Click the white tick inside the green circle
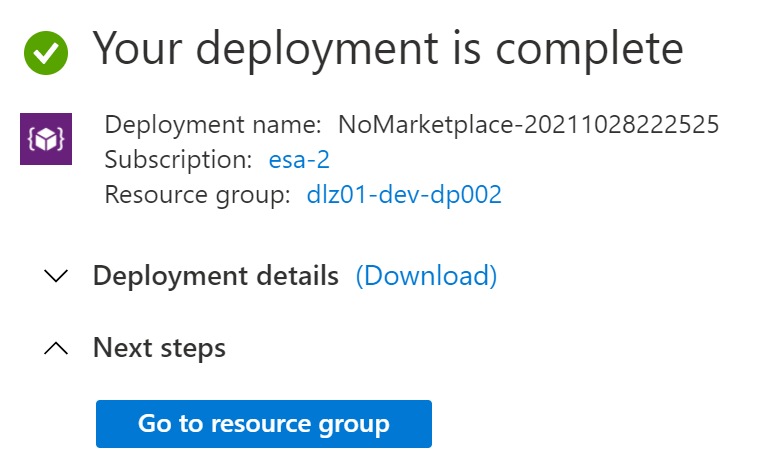The height and width of the screenshot is (469, 771). (46, 53)
